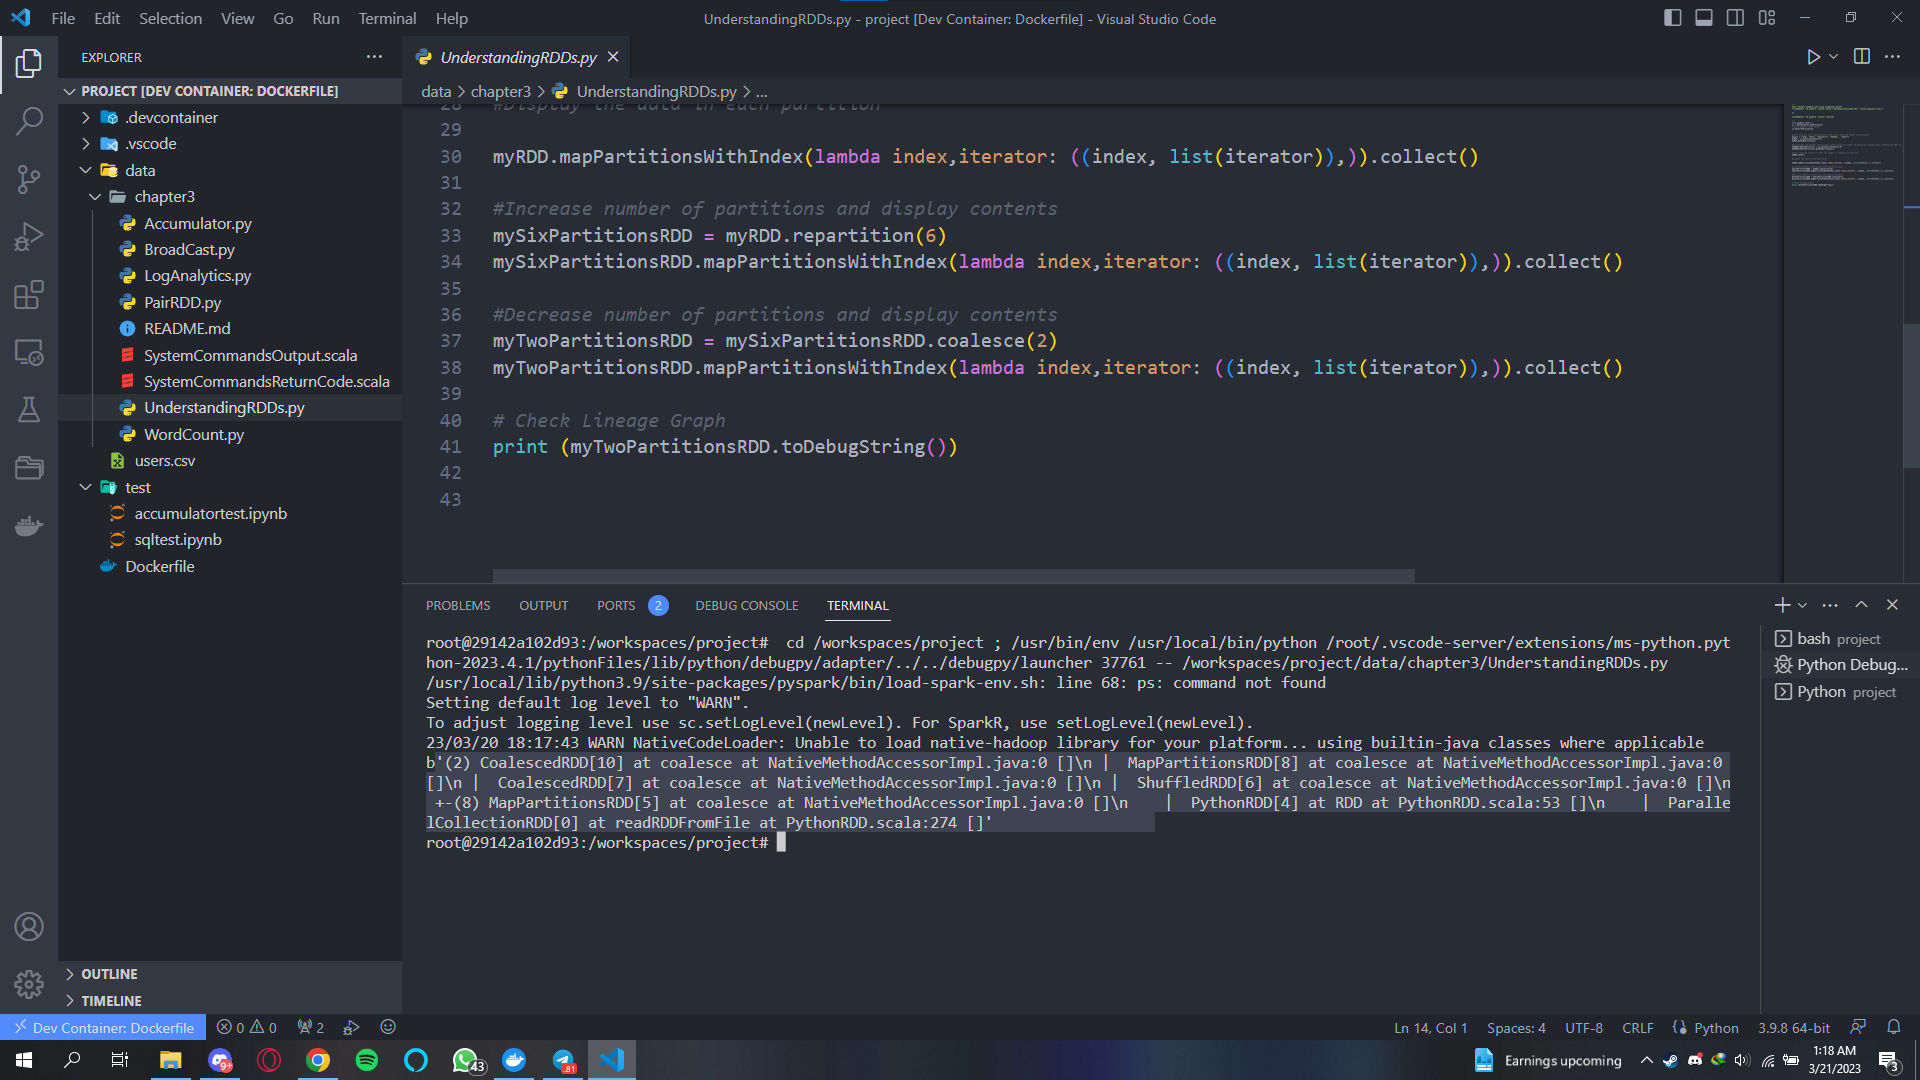Screen dimensions: 1920x1080
Task: Open Source Control view
Action: (29, 179)
